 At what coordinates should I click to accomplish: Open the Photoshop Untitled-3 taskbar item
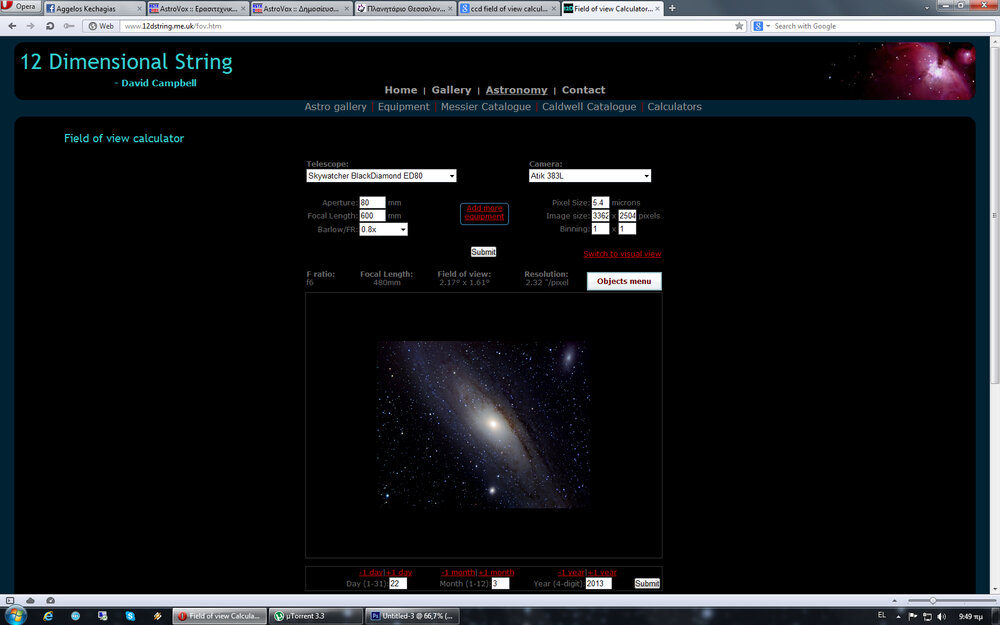coord(412,616)
